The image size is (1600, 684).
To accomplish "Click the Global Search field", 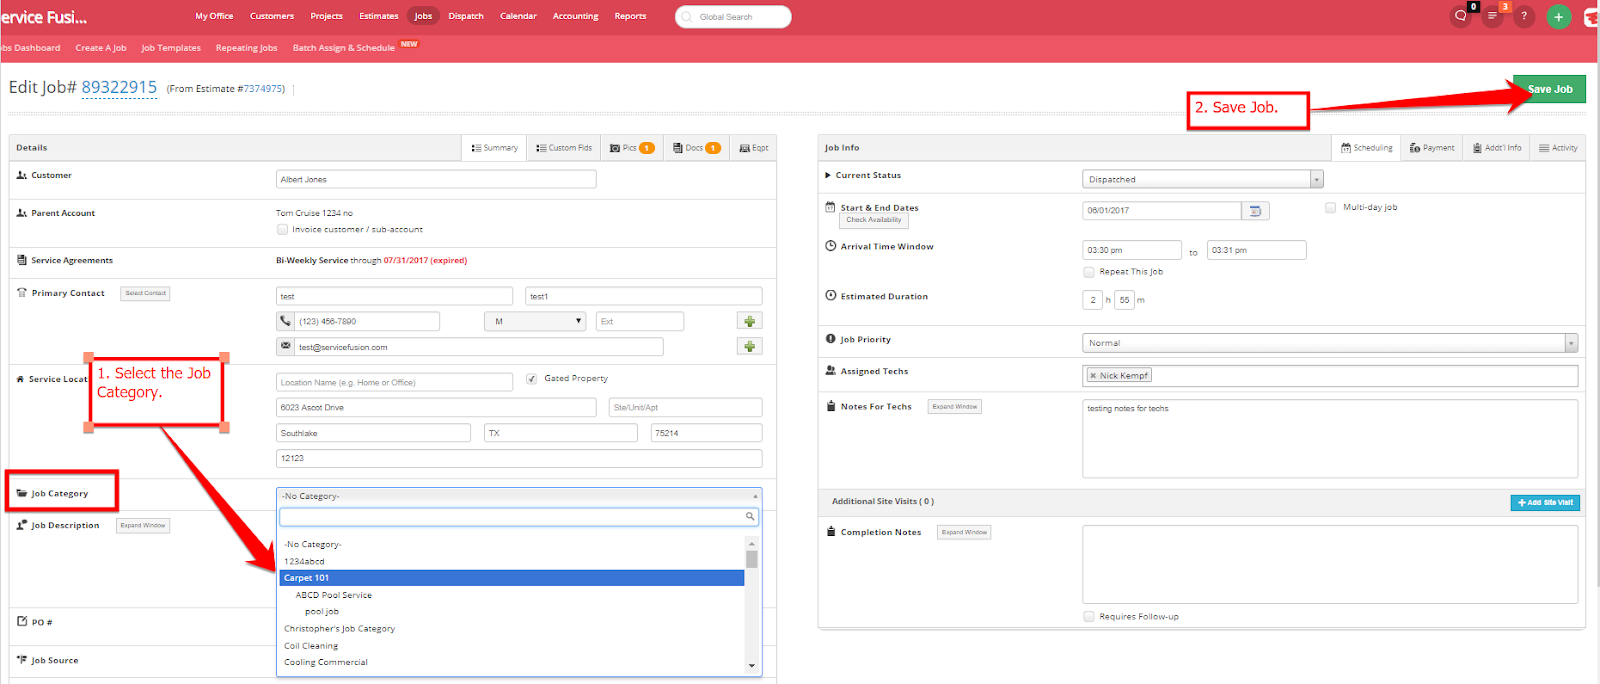I will pos(733,17).
